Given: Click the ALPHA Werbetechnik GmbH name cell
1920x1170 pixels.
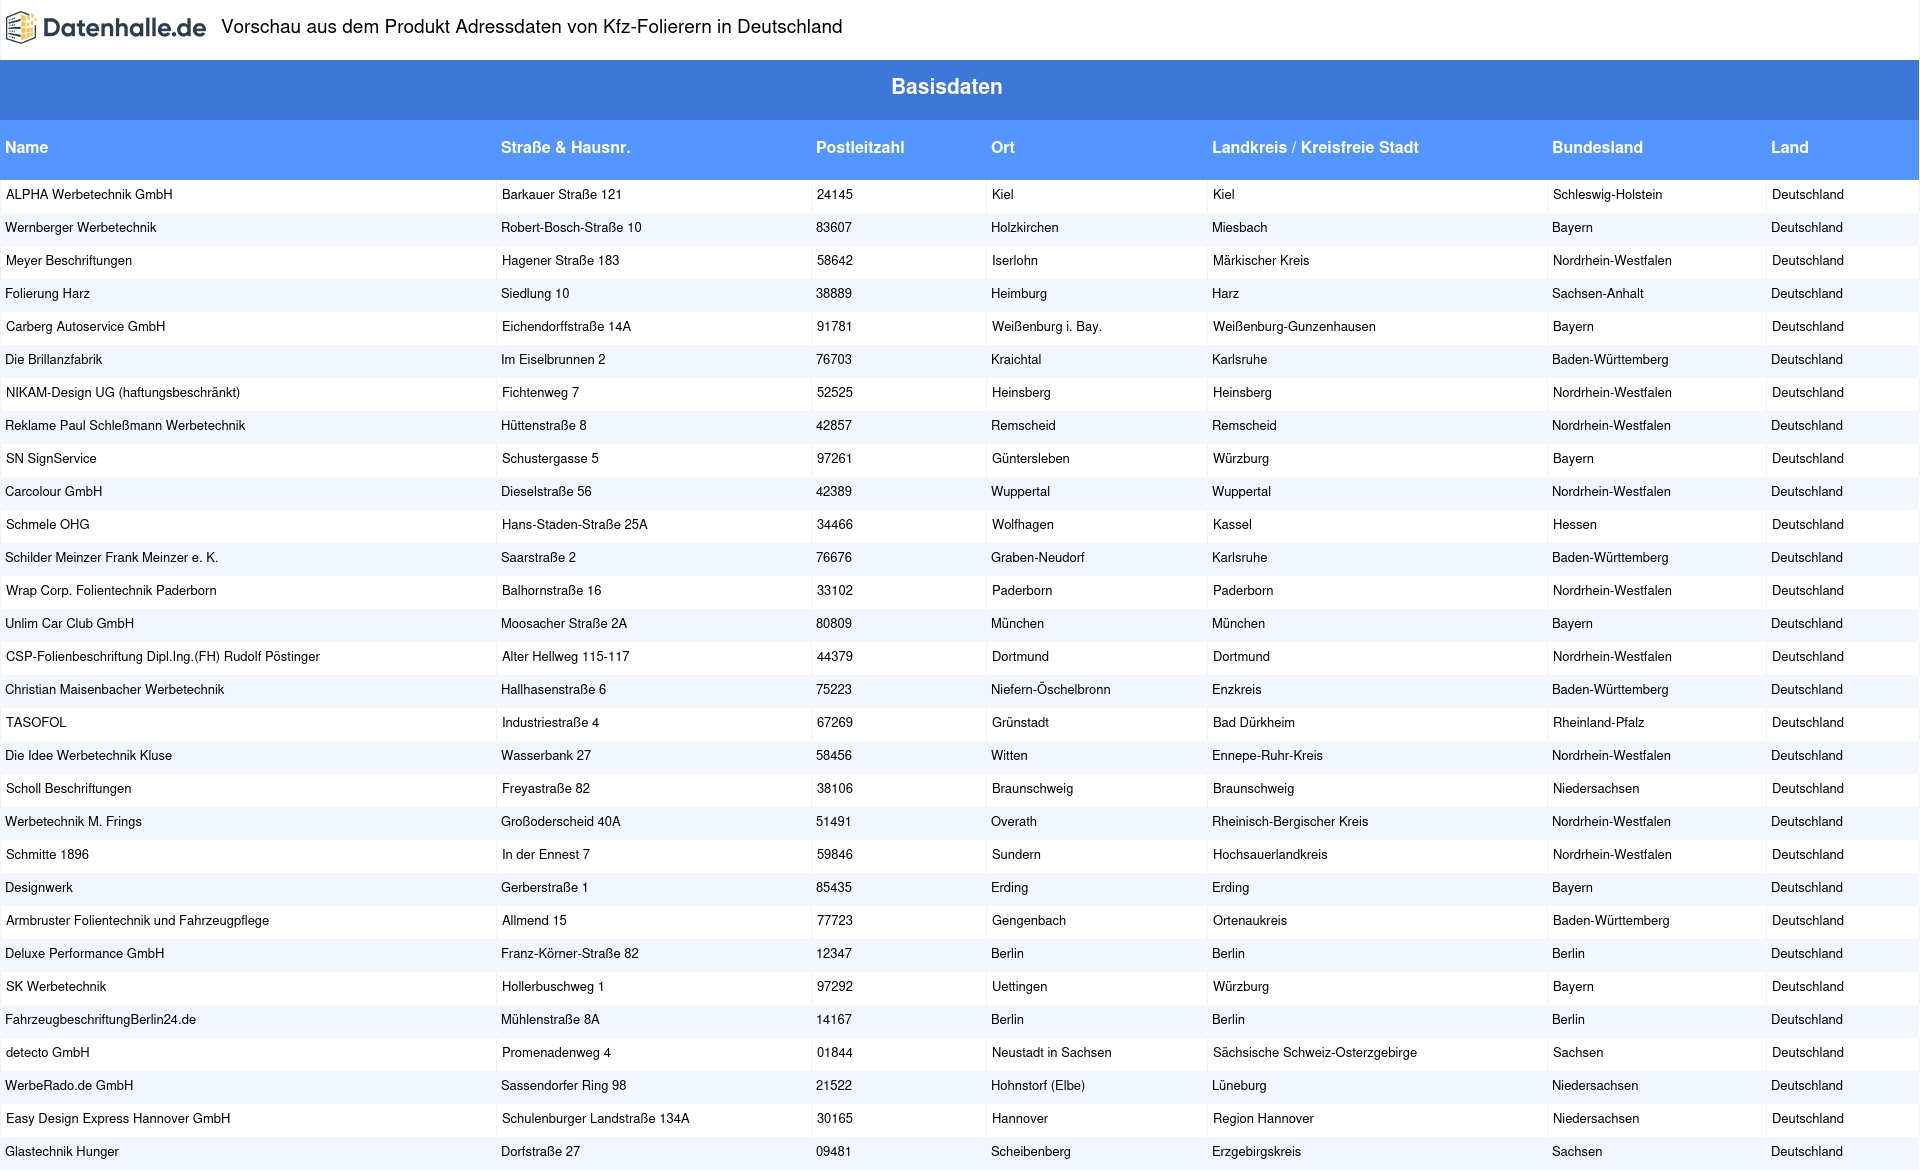Looking at the screenshot, I should coord(89,195).
